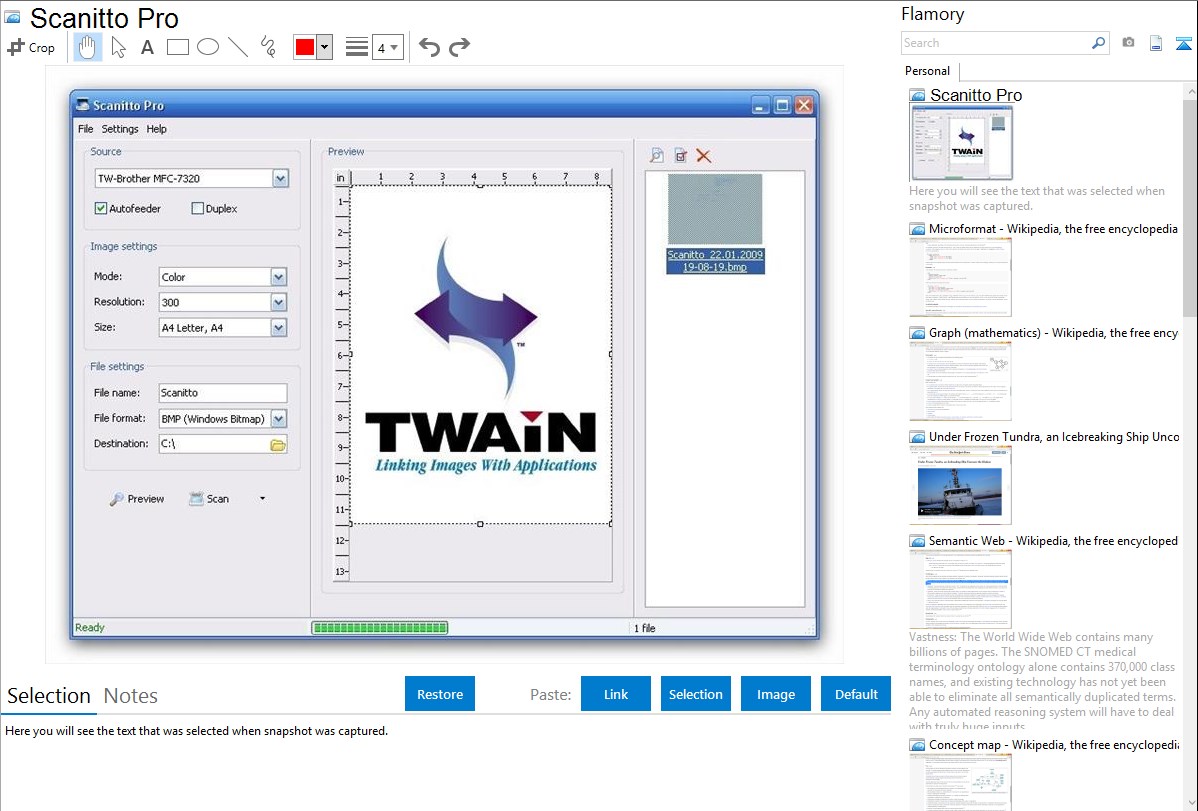The image size is (1198, 811).
Task: Open the arrow dropdown next to Scan
Action: 262,498
